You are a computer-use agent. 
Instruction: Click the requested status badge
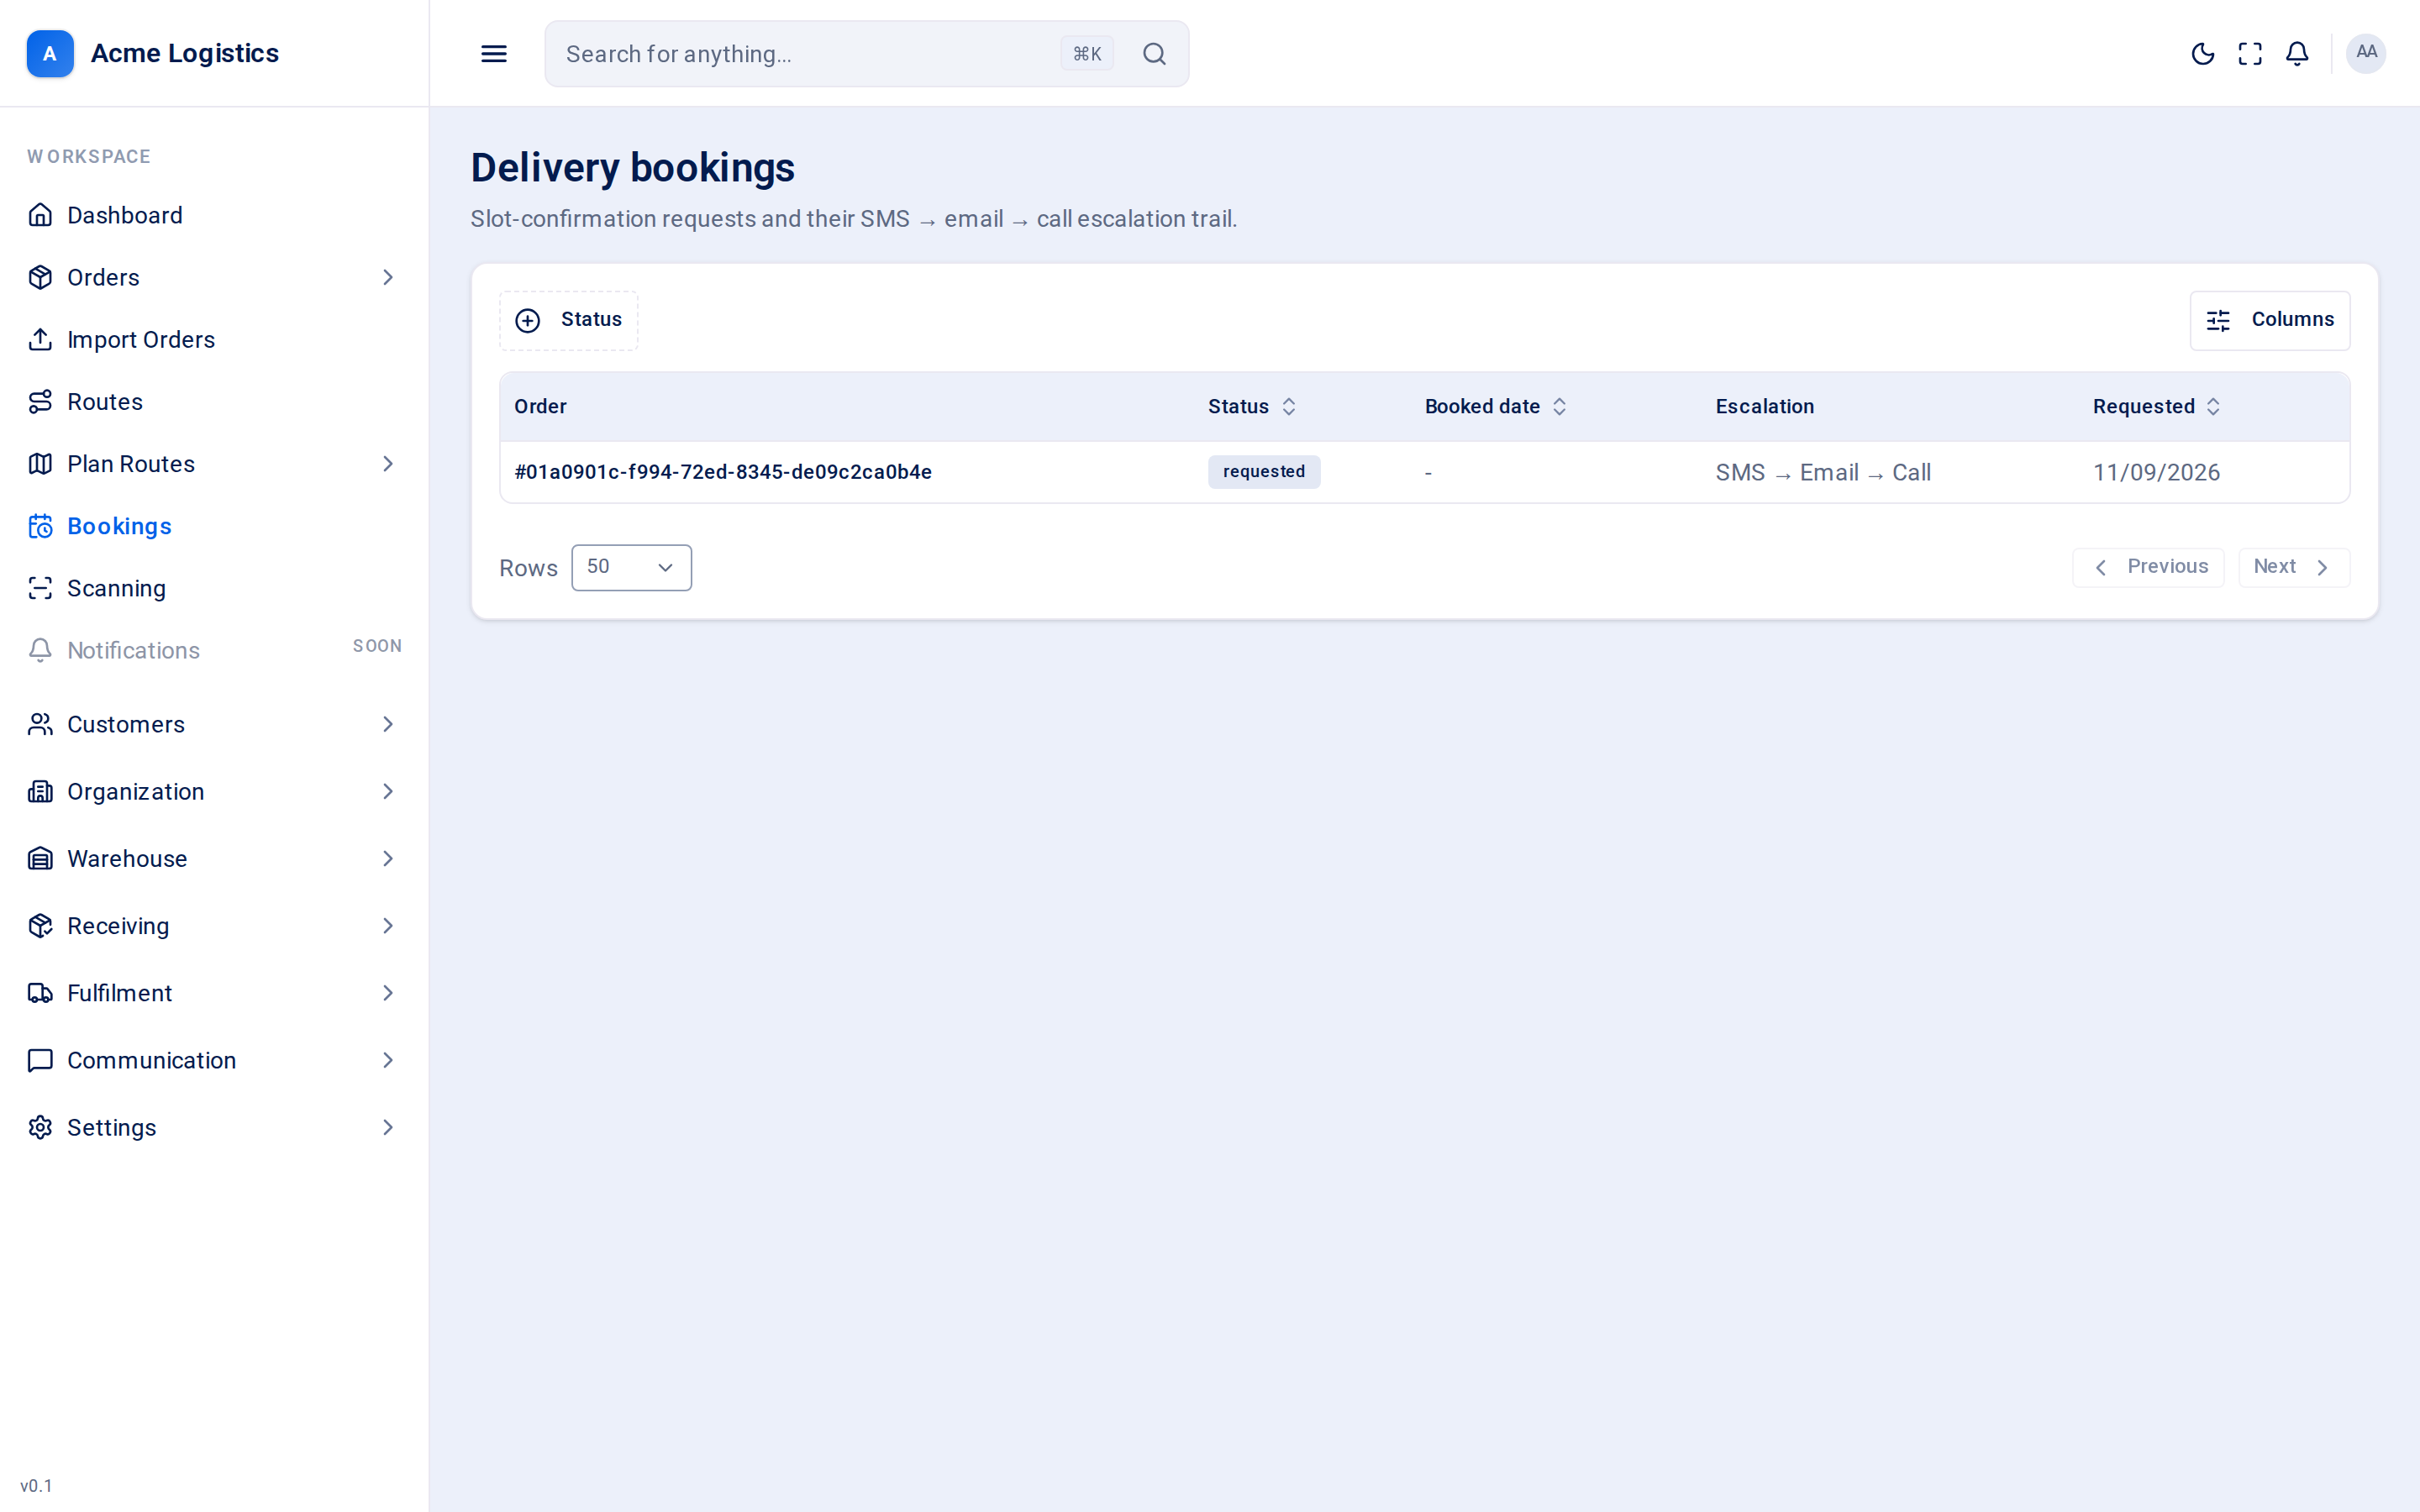click(1264, 472)
